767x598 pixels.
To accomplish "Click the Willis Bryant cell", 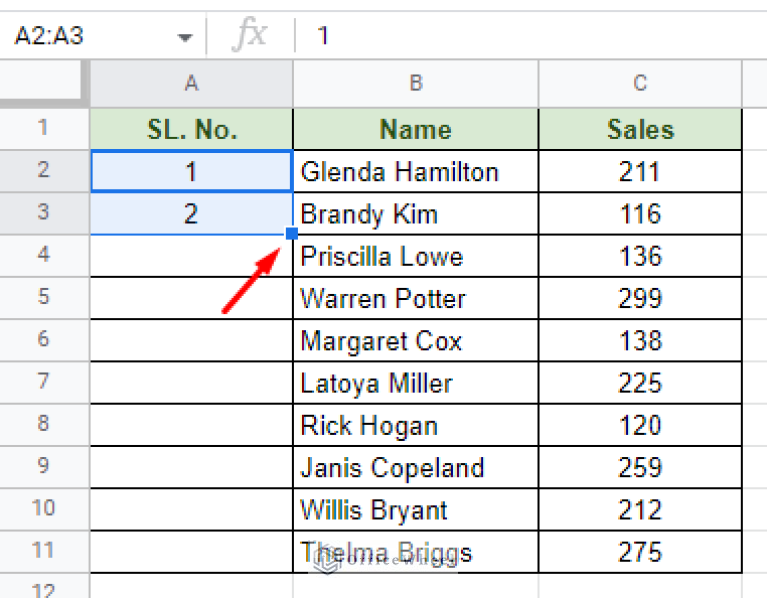I will point(415,510).
